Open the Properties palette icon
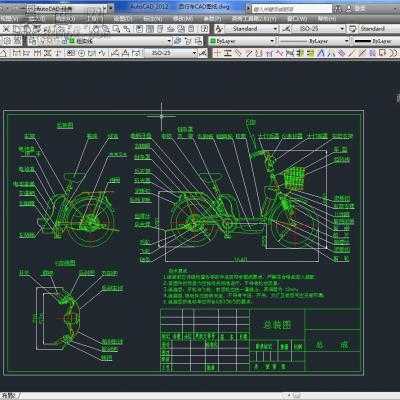 (x=139, y=29)
